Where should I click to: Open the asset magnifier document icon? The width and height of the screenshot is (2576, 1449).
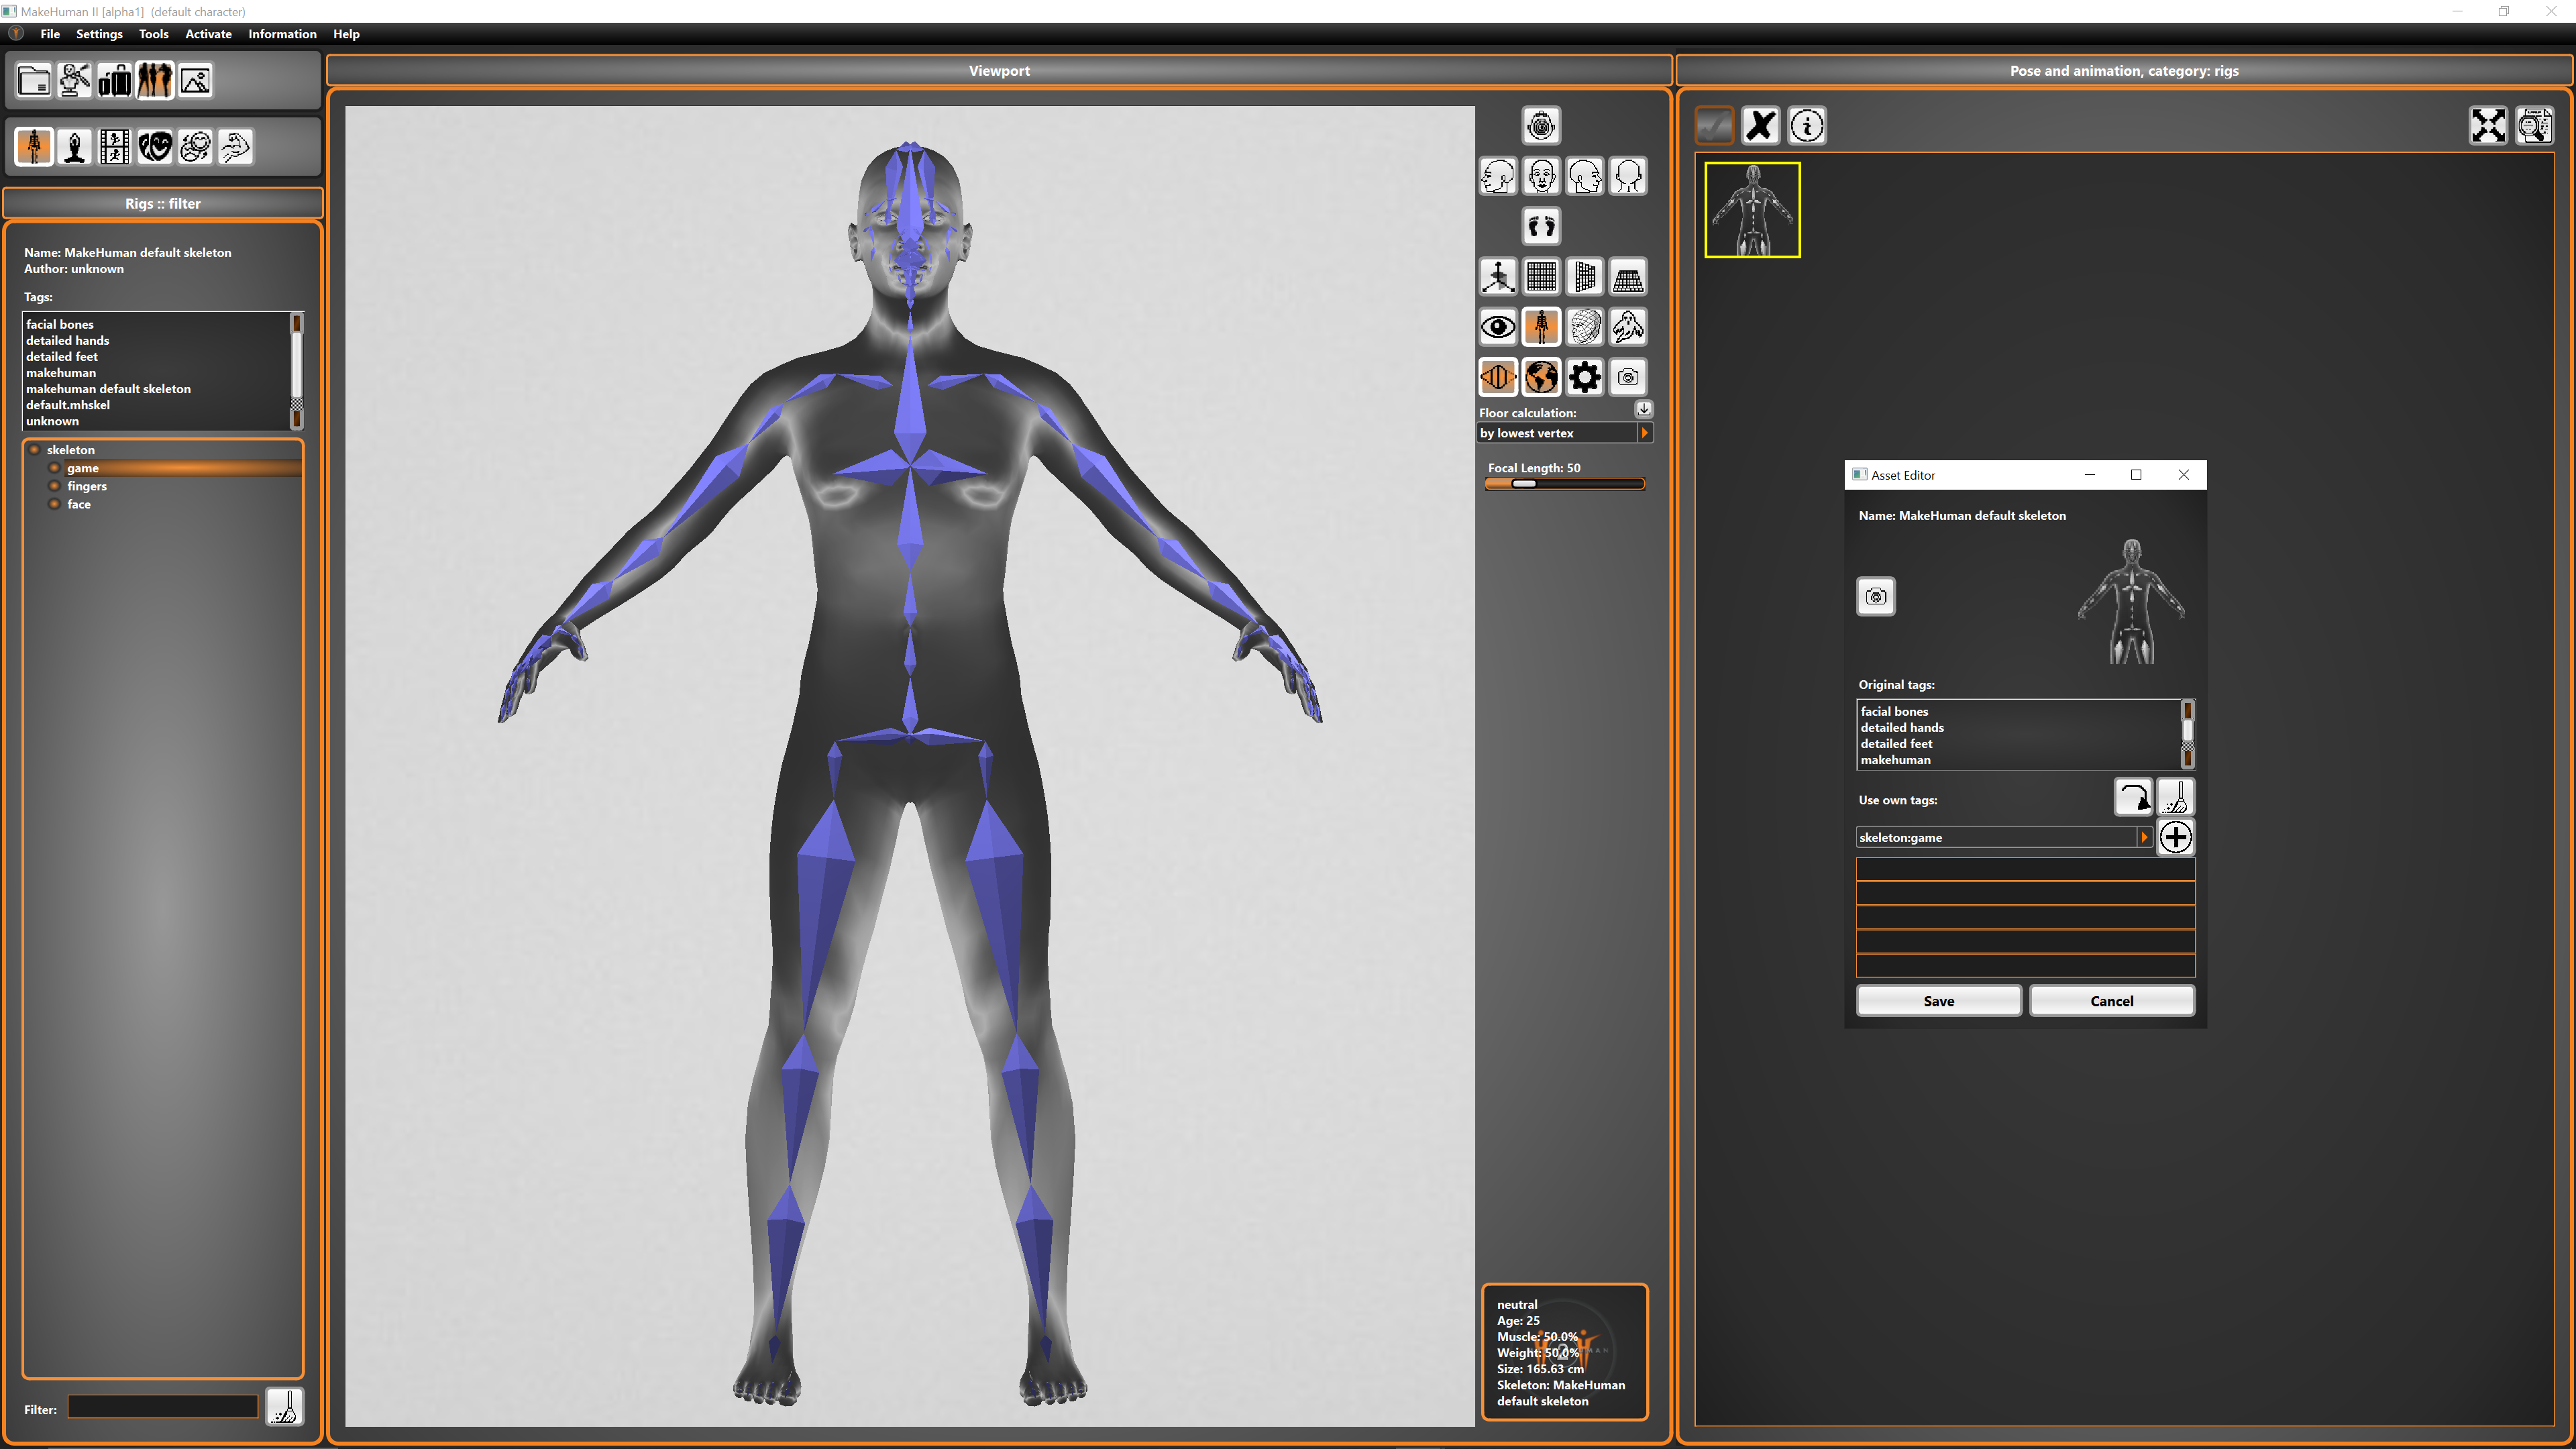(2535, 126)
